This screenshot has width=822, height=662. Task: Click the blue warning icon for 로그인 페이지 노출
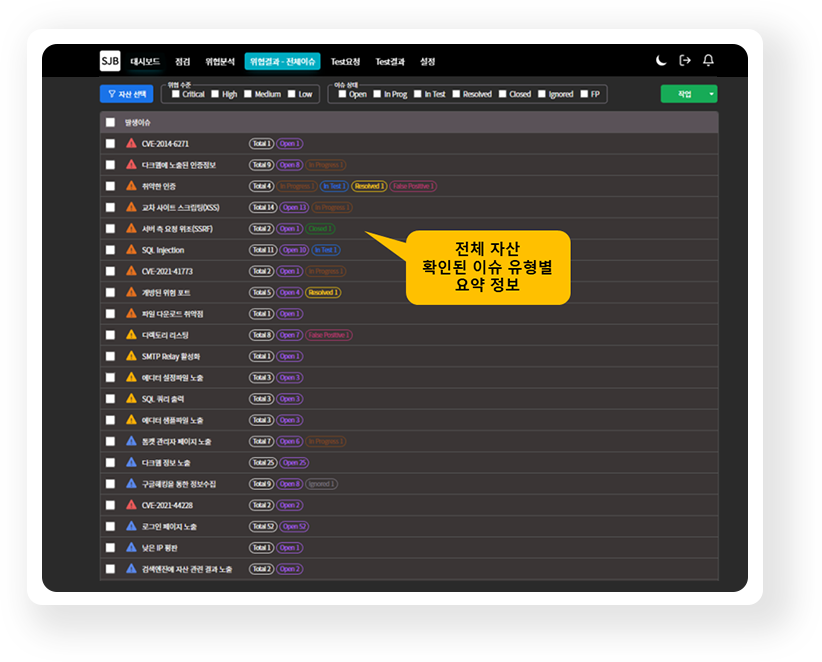coord(131,526)
